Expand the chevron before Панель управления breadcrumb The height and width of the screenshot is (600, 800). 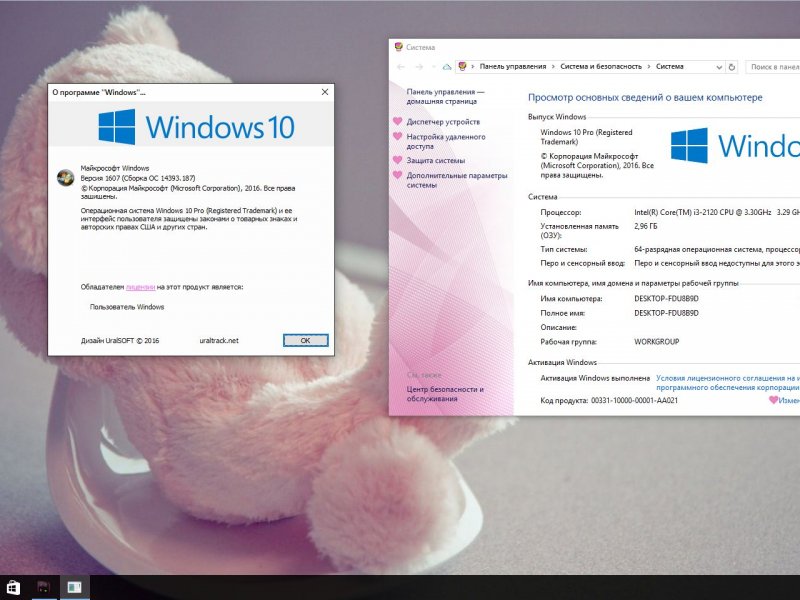(473, 67)
